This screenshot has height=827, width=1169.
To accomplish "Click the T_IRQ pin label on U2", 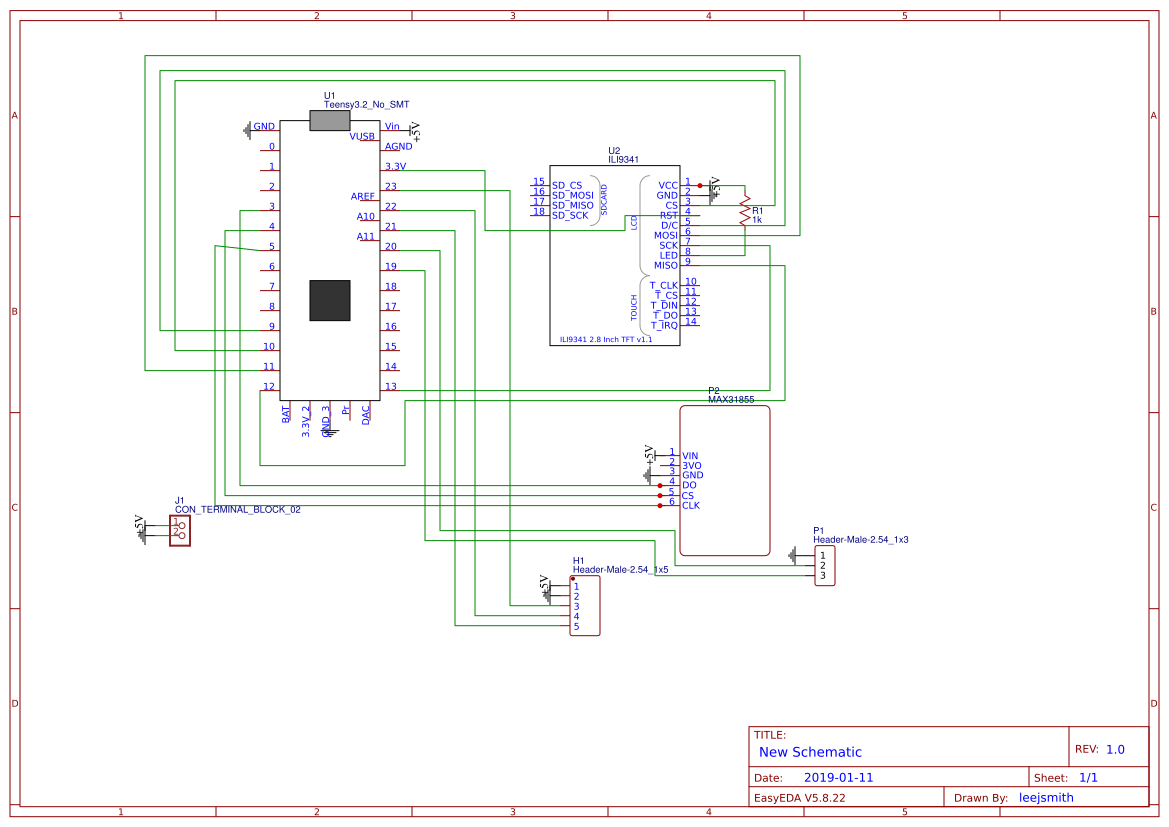I will 664,325.
